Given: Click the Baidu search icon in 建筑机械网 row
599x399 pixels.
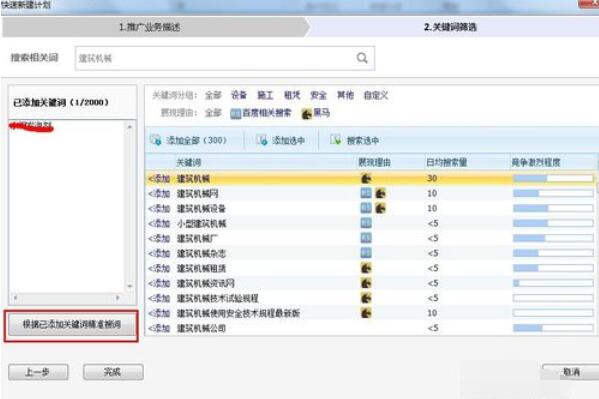Looking at the screenshot, I should pos(366,193).
